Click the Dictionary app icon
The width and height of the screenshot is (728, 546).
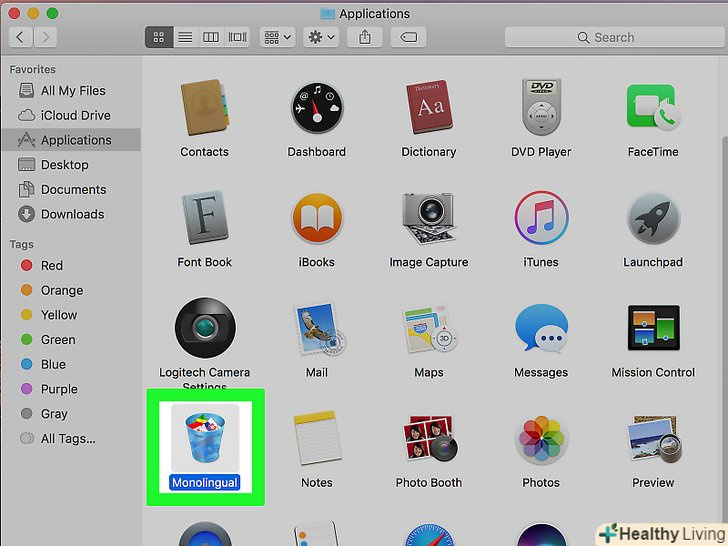tap(429, 107)
